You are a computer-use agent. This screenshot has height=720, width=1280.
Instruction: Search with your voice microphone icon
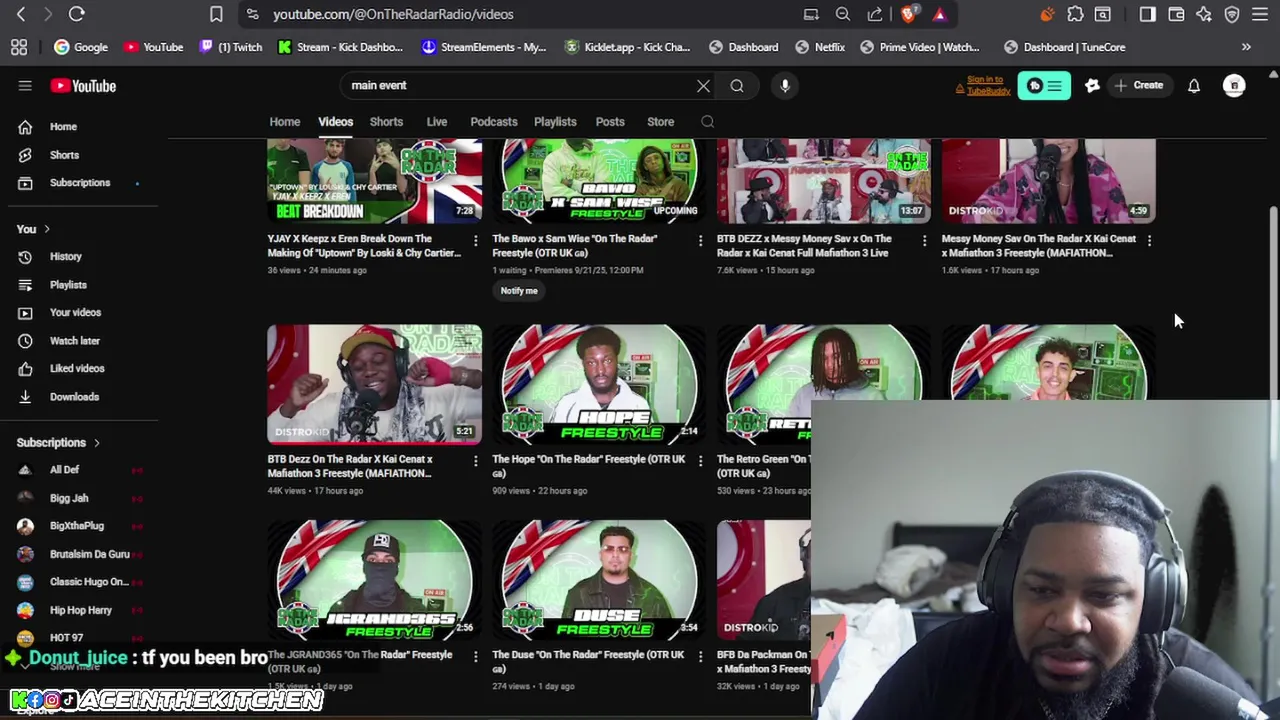(x=785, y=86)
